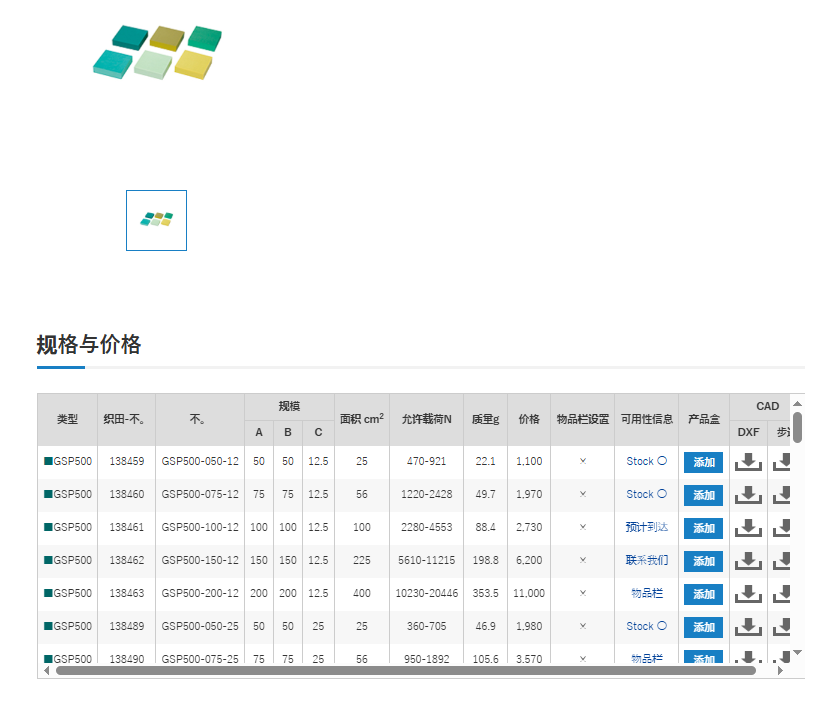This screenshot has height=717, width=837.
Task: Open 预计到达 link for GSP500-100-12
Action: [x=646, y=527]
